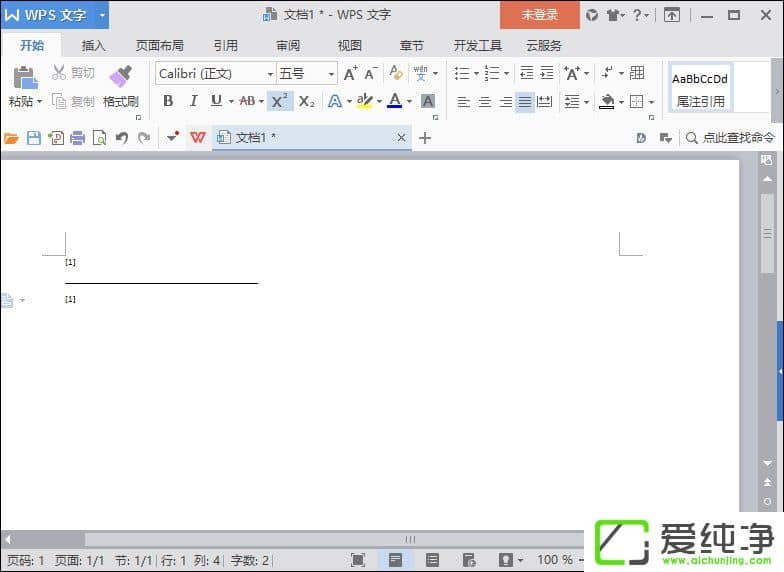784x572 pixels.
Task: Click the save icon in quick access toolbar
Action: click(x=33, y=138)
